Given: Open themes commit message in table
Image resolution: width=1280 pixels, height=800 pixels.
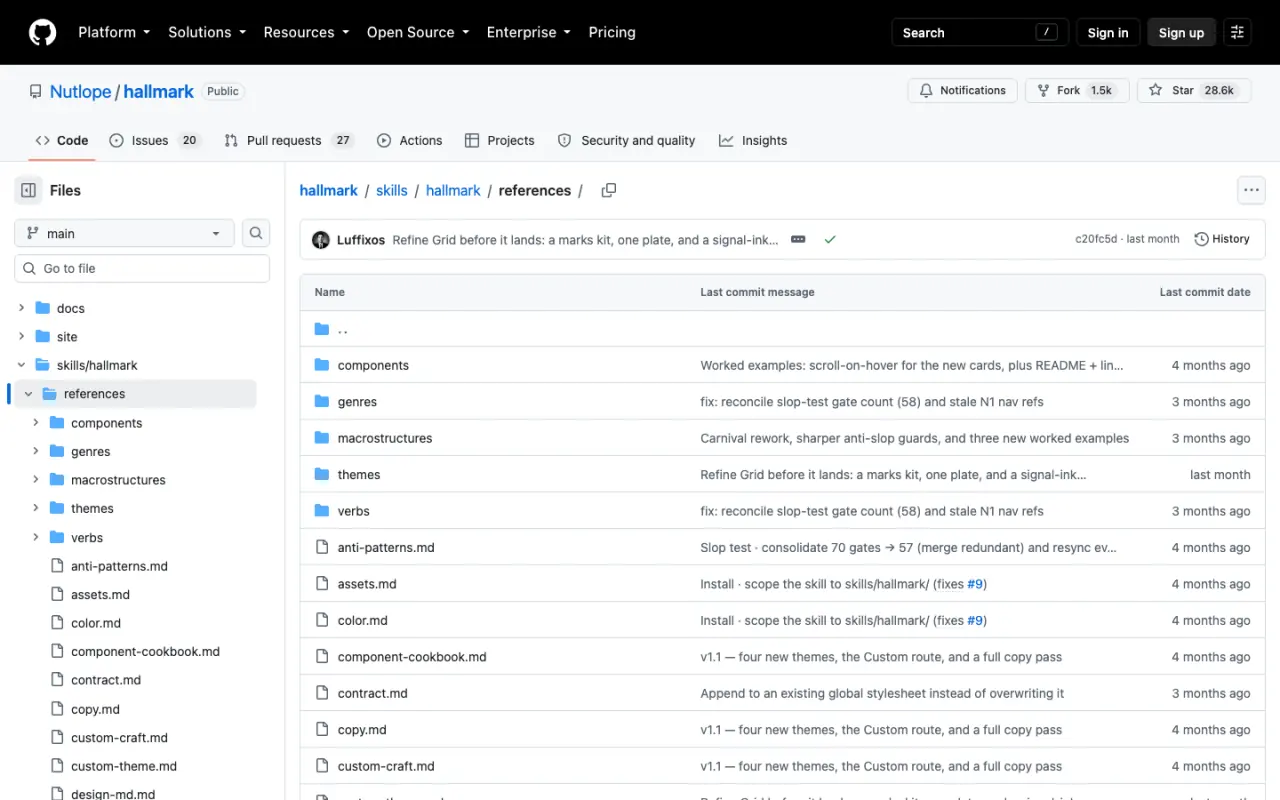Looking at the screenshot, I should pyautogui.click(x=893, y=475).
